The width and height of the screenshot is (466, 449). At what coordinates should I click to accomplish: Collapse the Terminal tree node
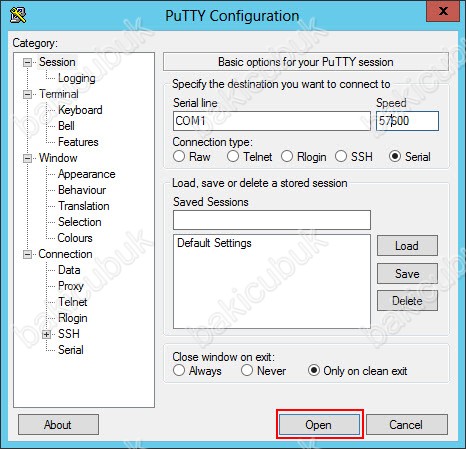coord(27,94)
